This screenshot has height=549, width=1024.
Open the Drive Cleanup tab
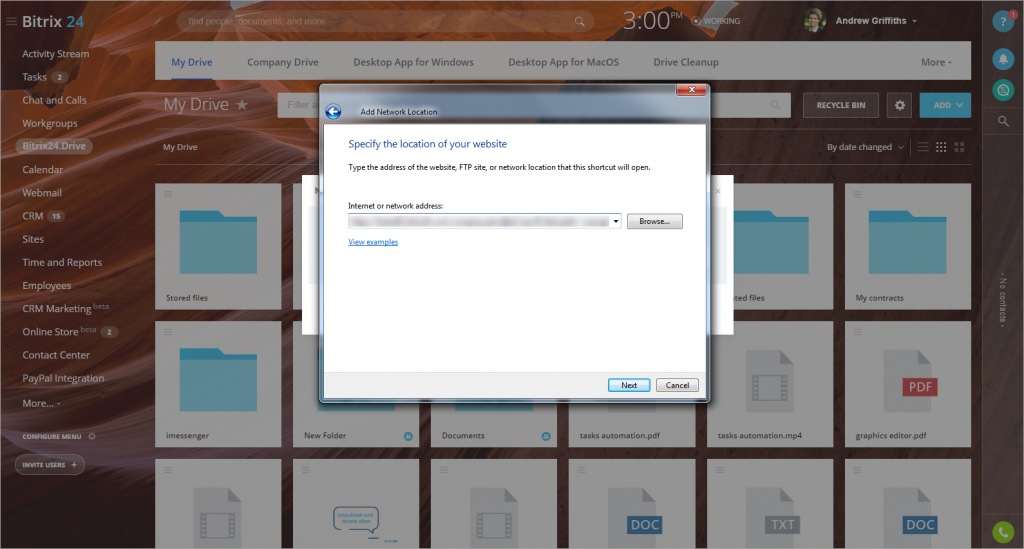(x=686, y=62)
